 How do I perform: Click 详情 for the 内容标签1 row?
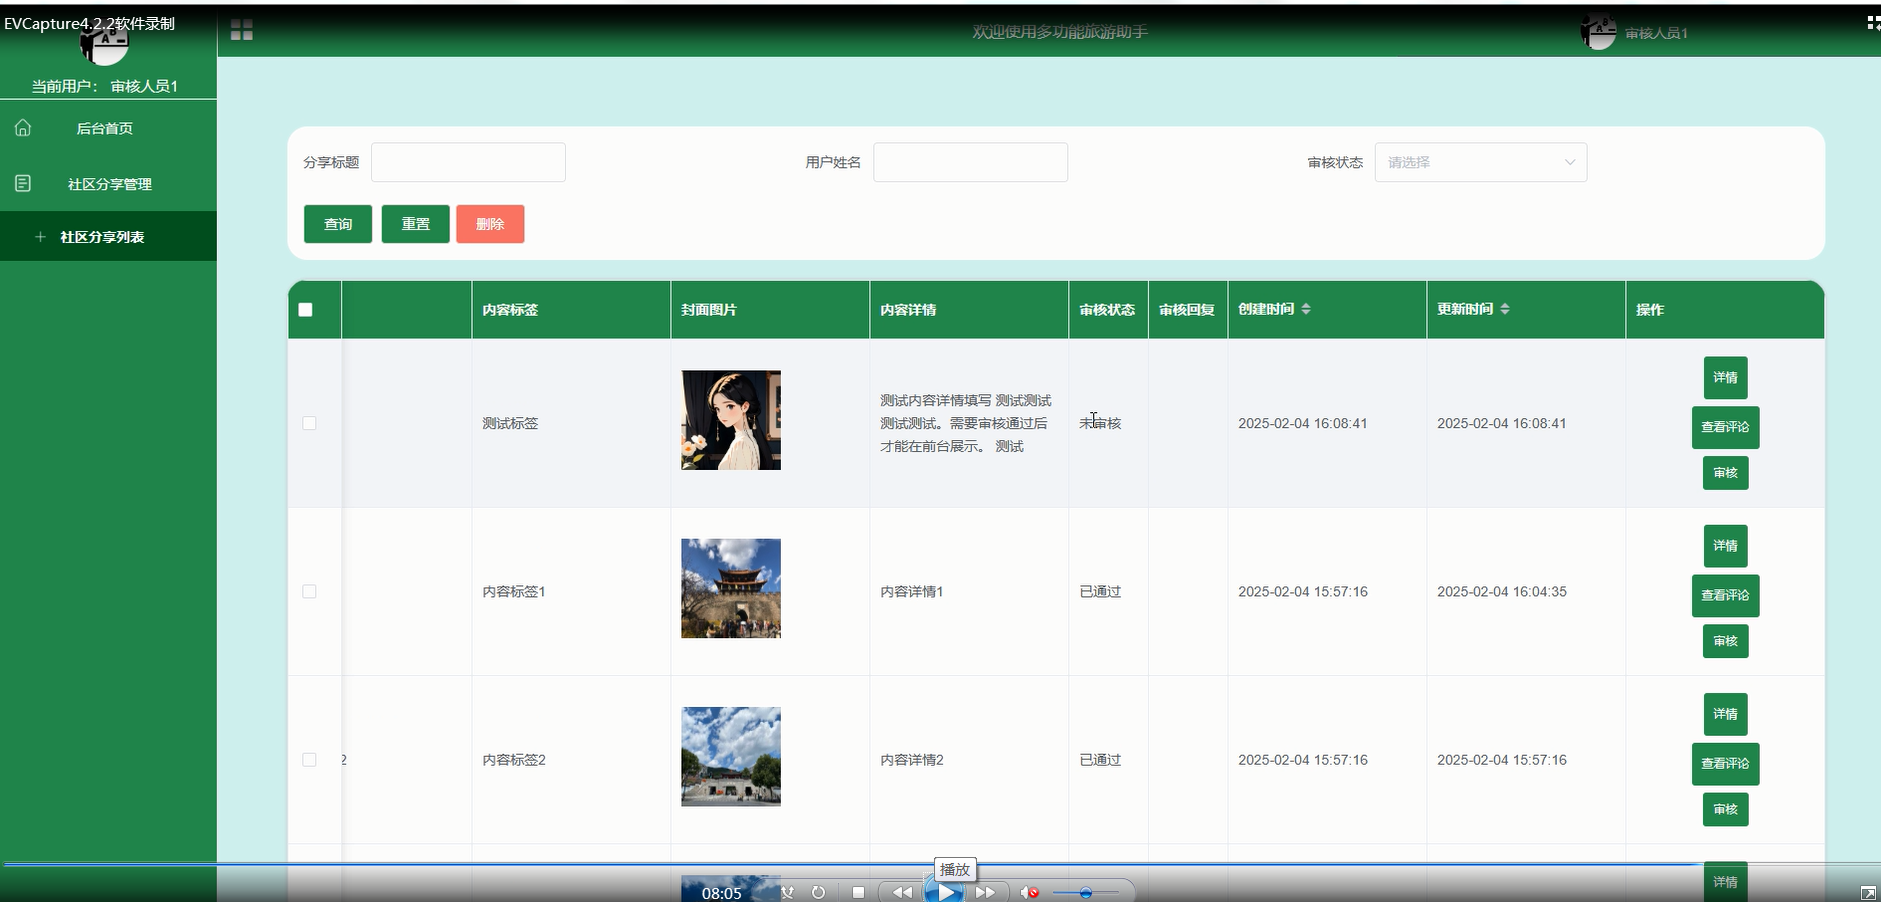[1725, 545]
